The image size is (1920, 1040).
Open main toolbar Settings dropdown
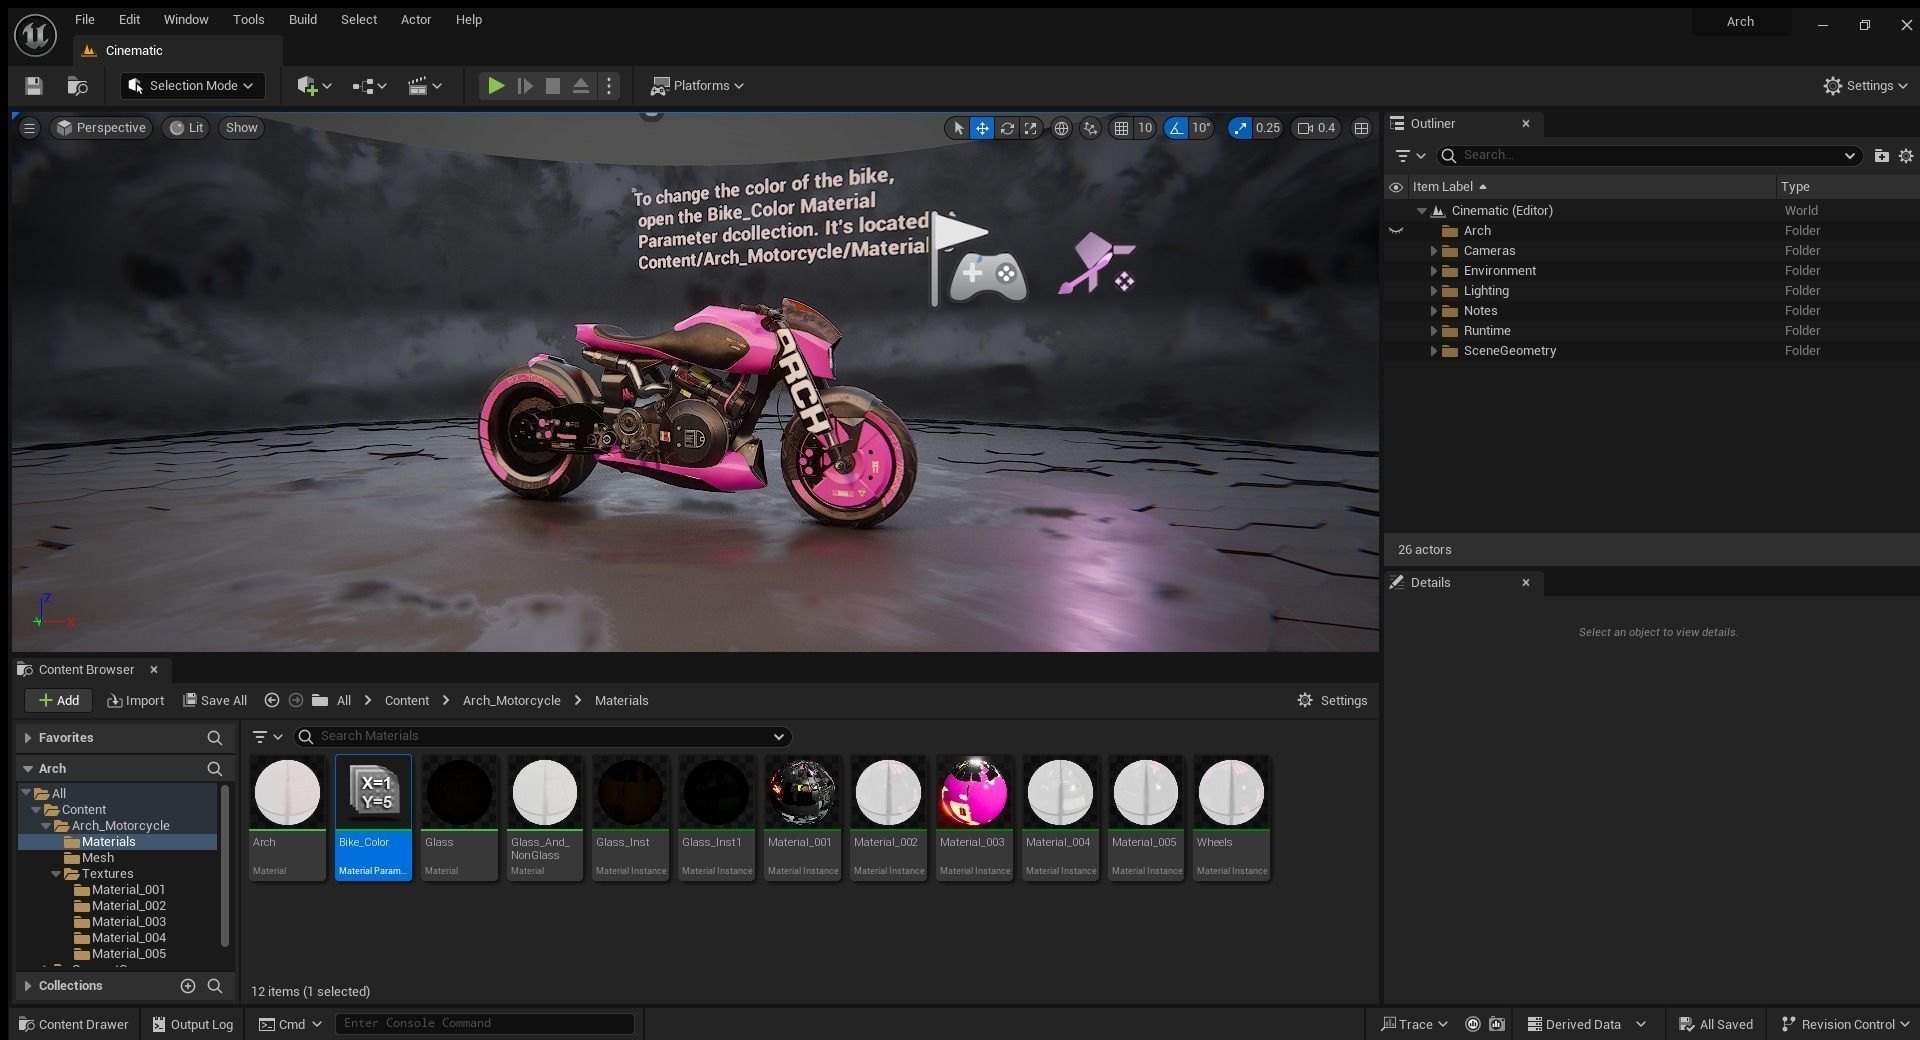click(1865, 86)
